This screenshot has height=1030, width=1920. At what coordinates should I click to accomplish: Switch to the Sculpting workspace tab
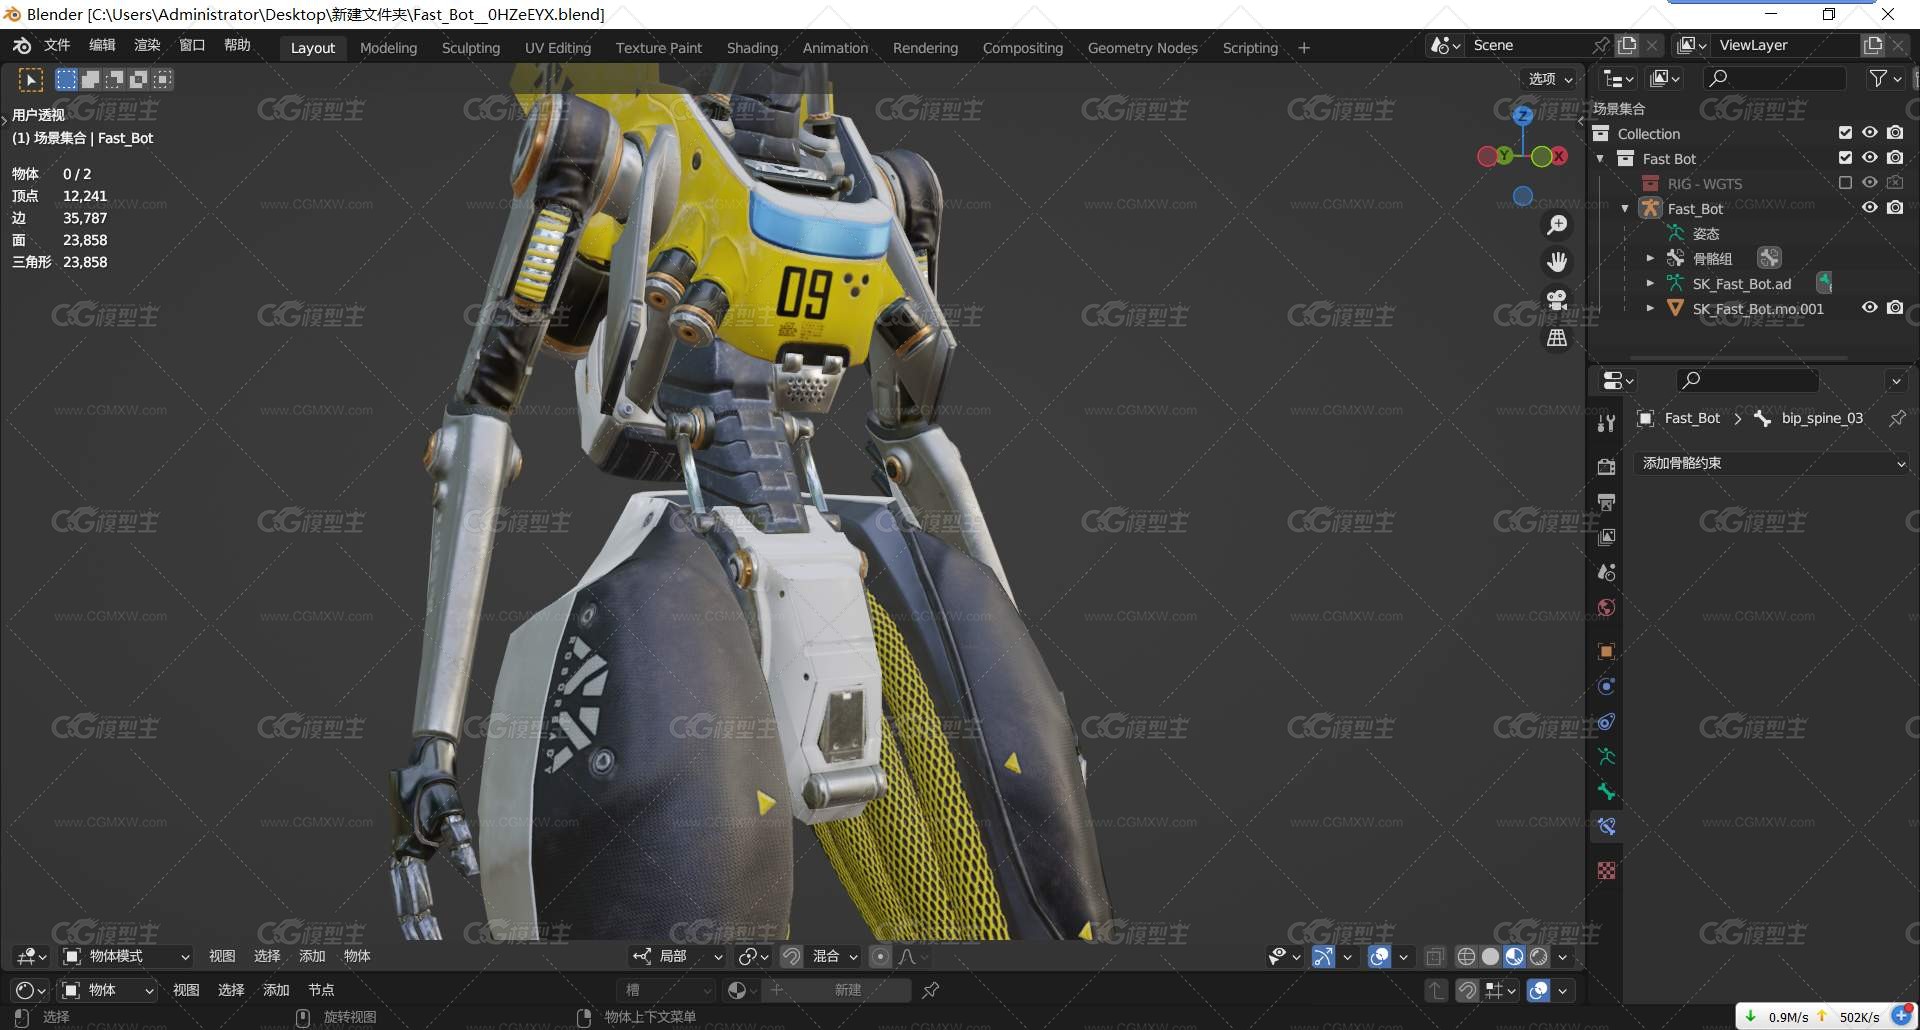pos(470,48)
